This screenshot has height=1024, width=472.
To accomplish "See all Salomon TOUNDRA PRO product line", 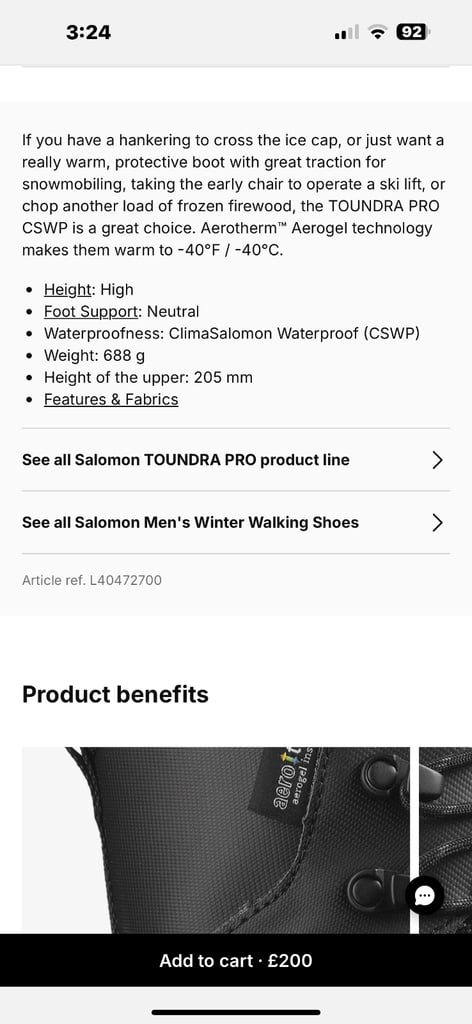I will tap(236, 460).
